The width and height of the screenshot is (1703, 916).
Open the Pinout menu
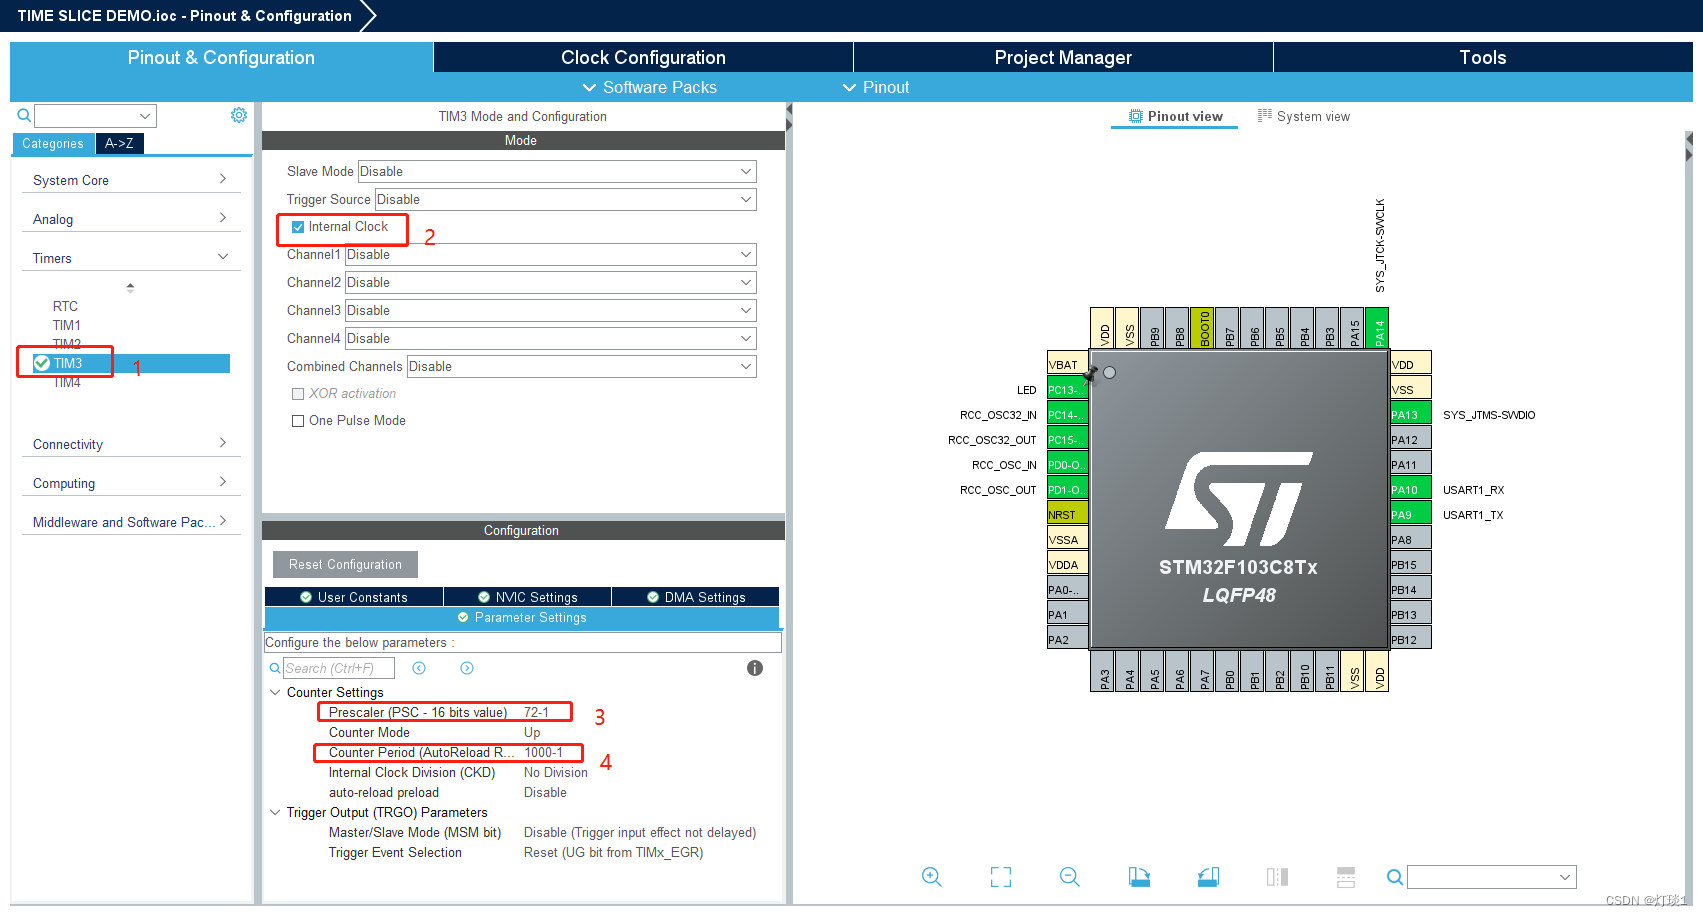point(876,87)
